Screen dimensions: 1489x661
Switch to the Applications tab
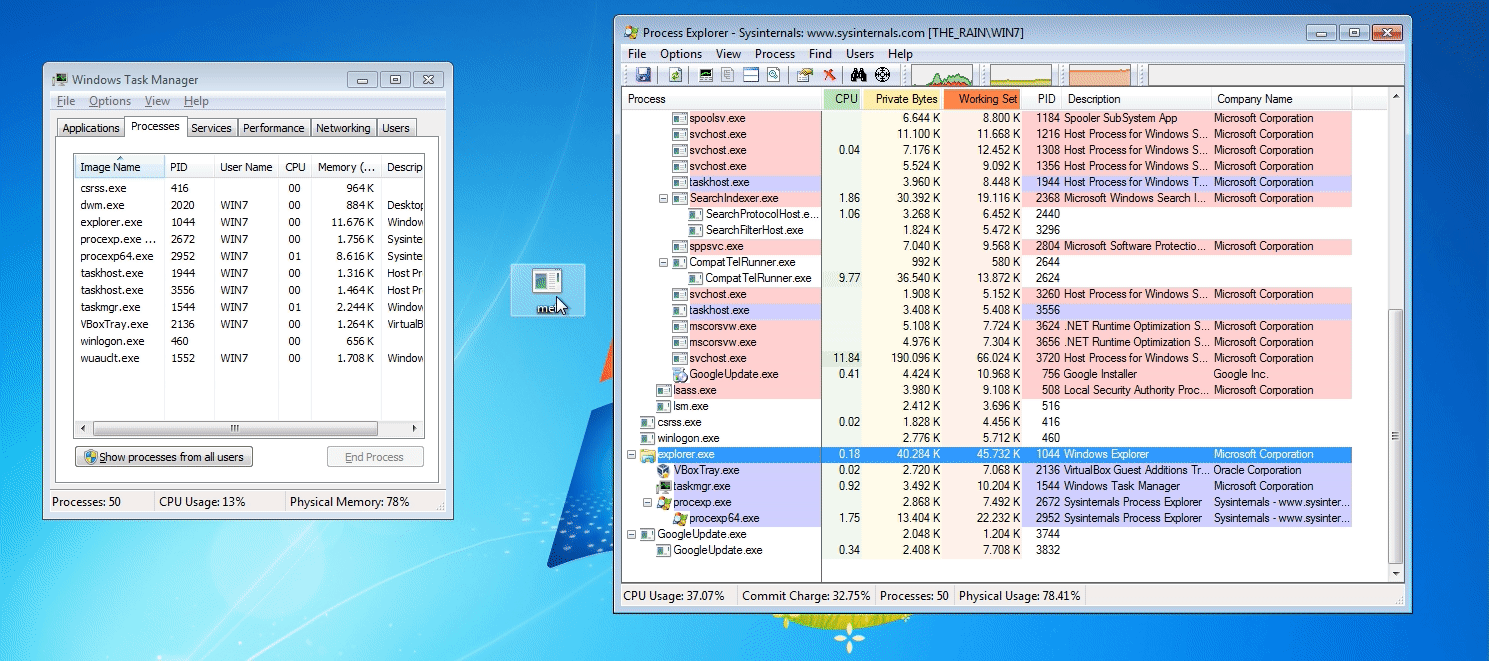tap(91, 128)
